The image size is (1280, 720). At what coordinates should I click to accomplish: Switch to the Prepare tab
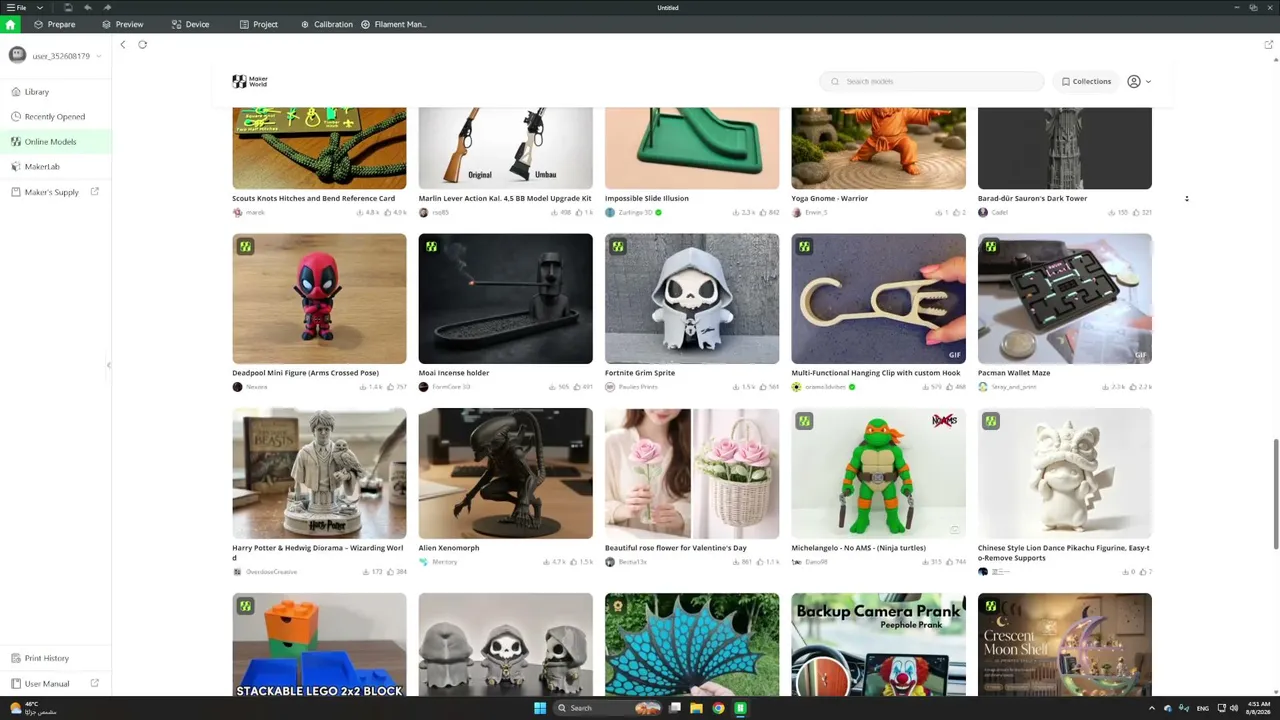pos(54,24)
